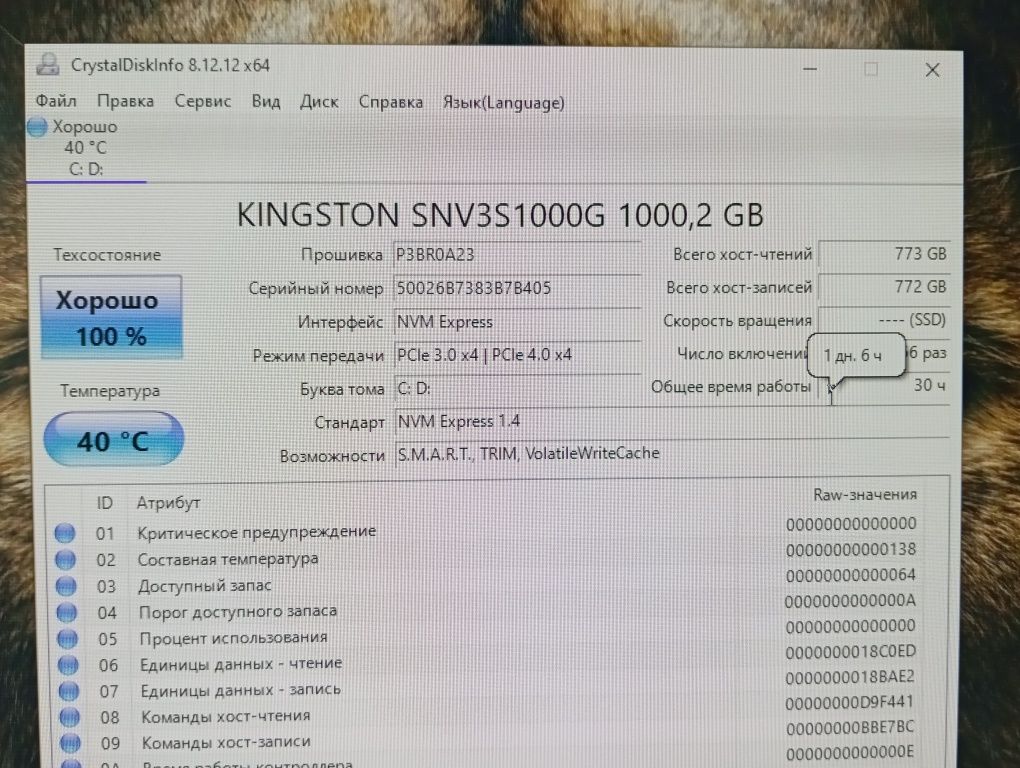This screenshot has width=1020, height=768.
Task: Open the Сервис menu
Action: click(202, 101)
